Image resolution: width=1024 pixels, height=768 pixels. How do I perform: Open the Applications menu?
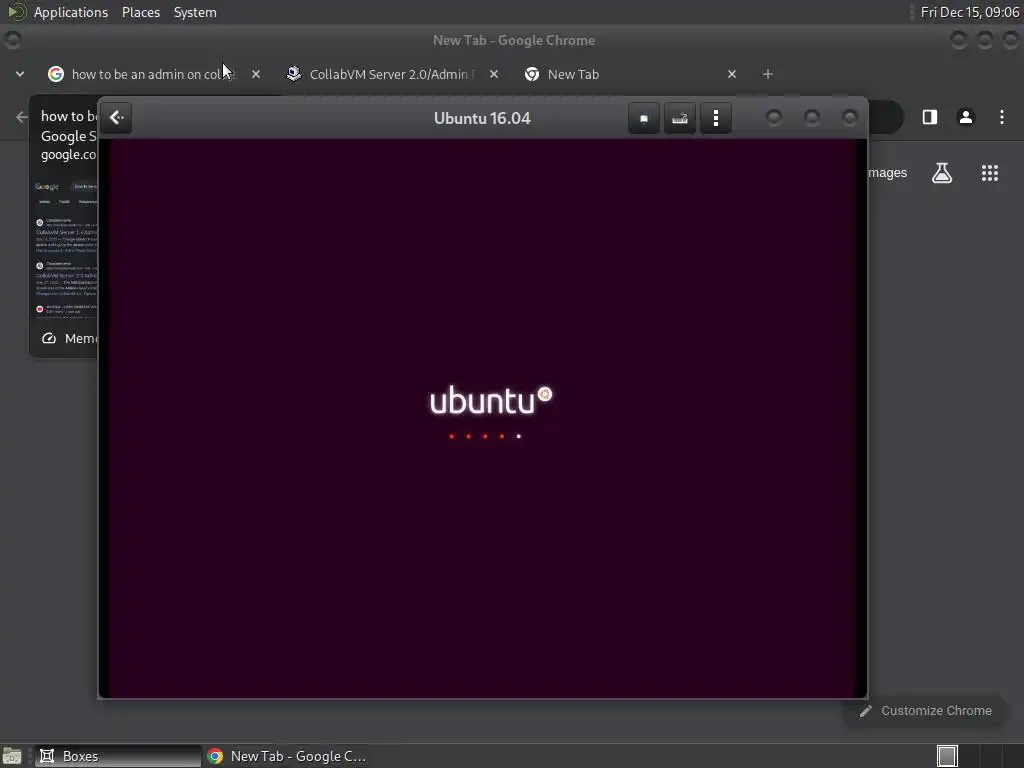coord(71,12)
